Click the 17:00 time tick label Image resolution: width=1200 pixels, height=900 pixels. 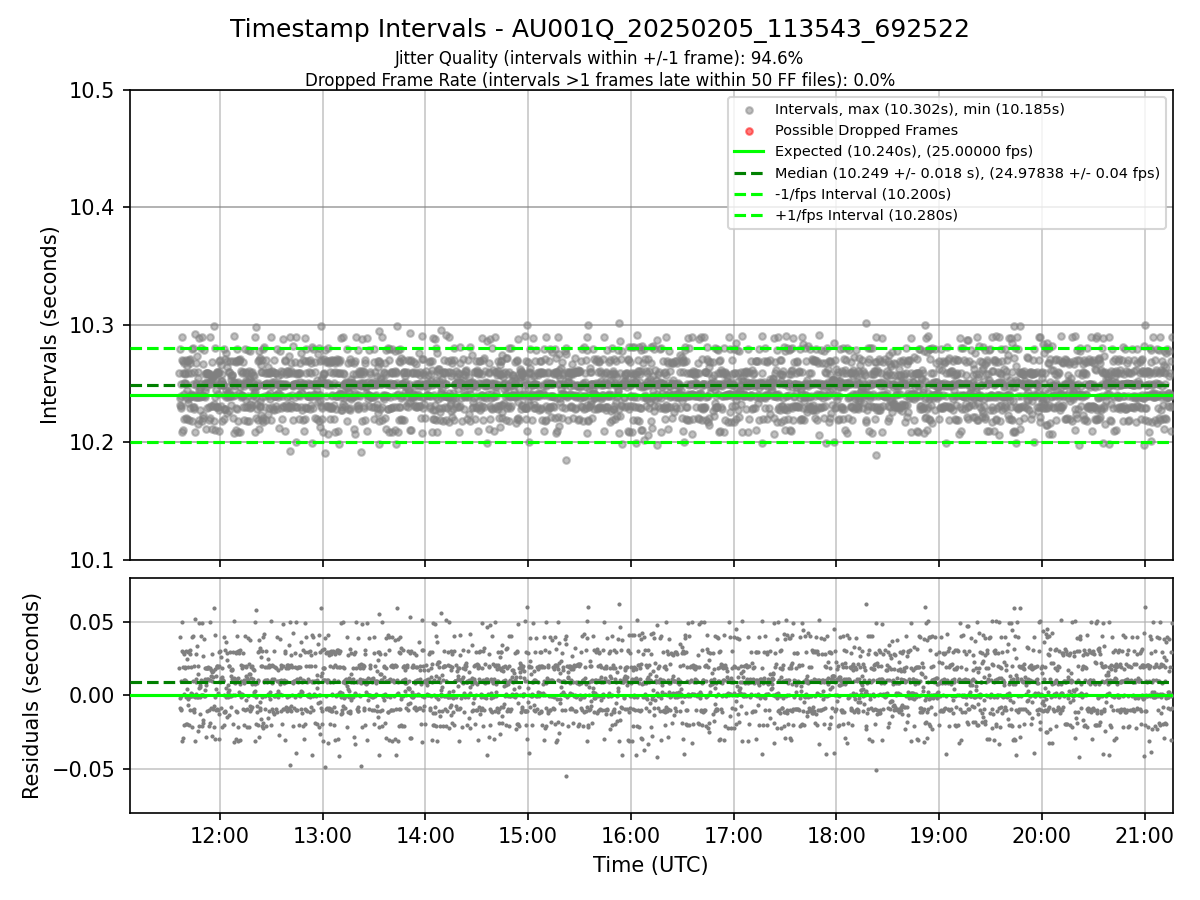pyautogui.click(x=734, y=834)
